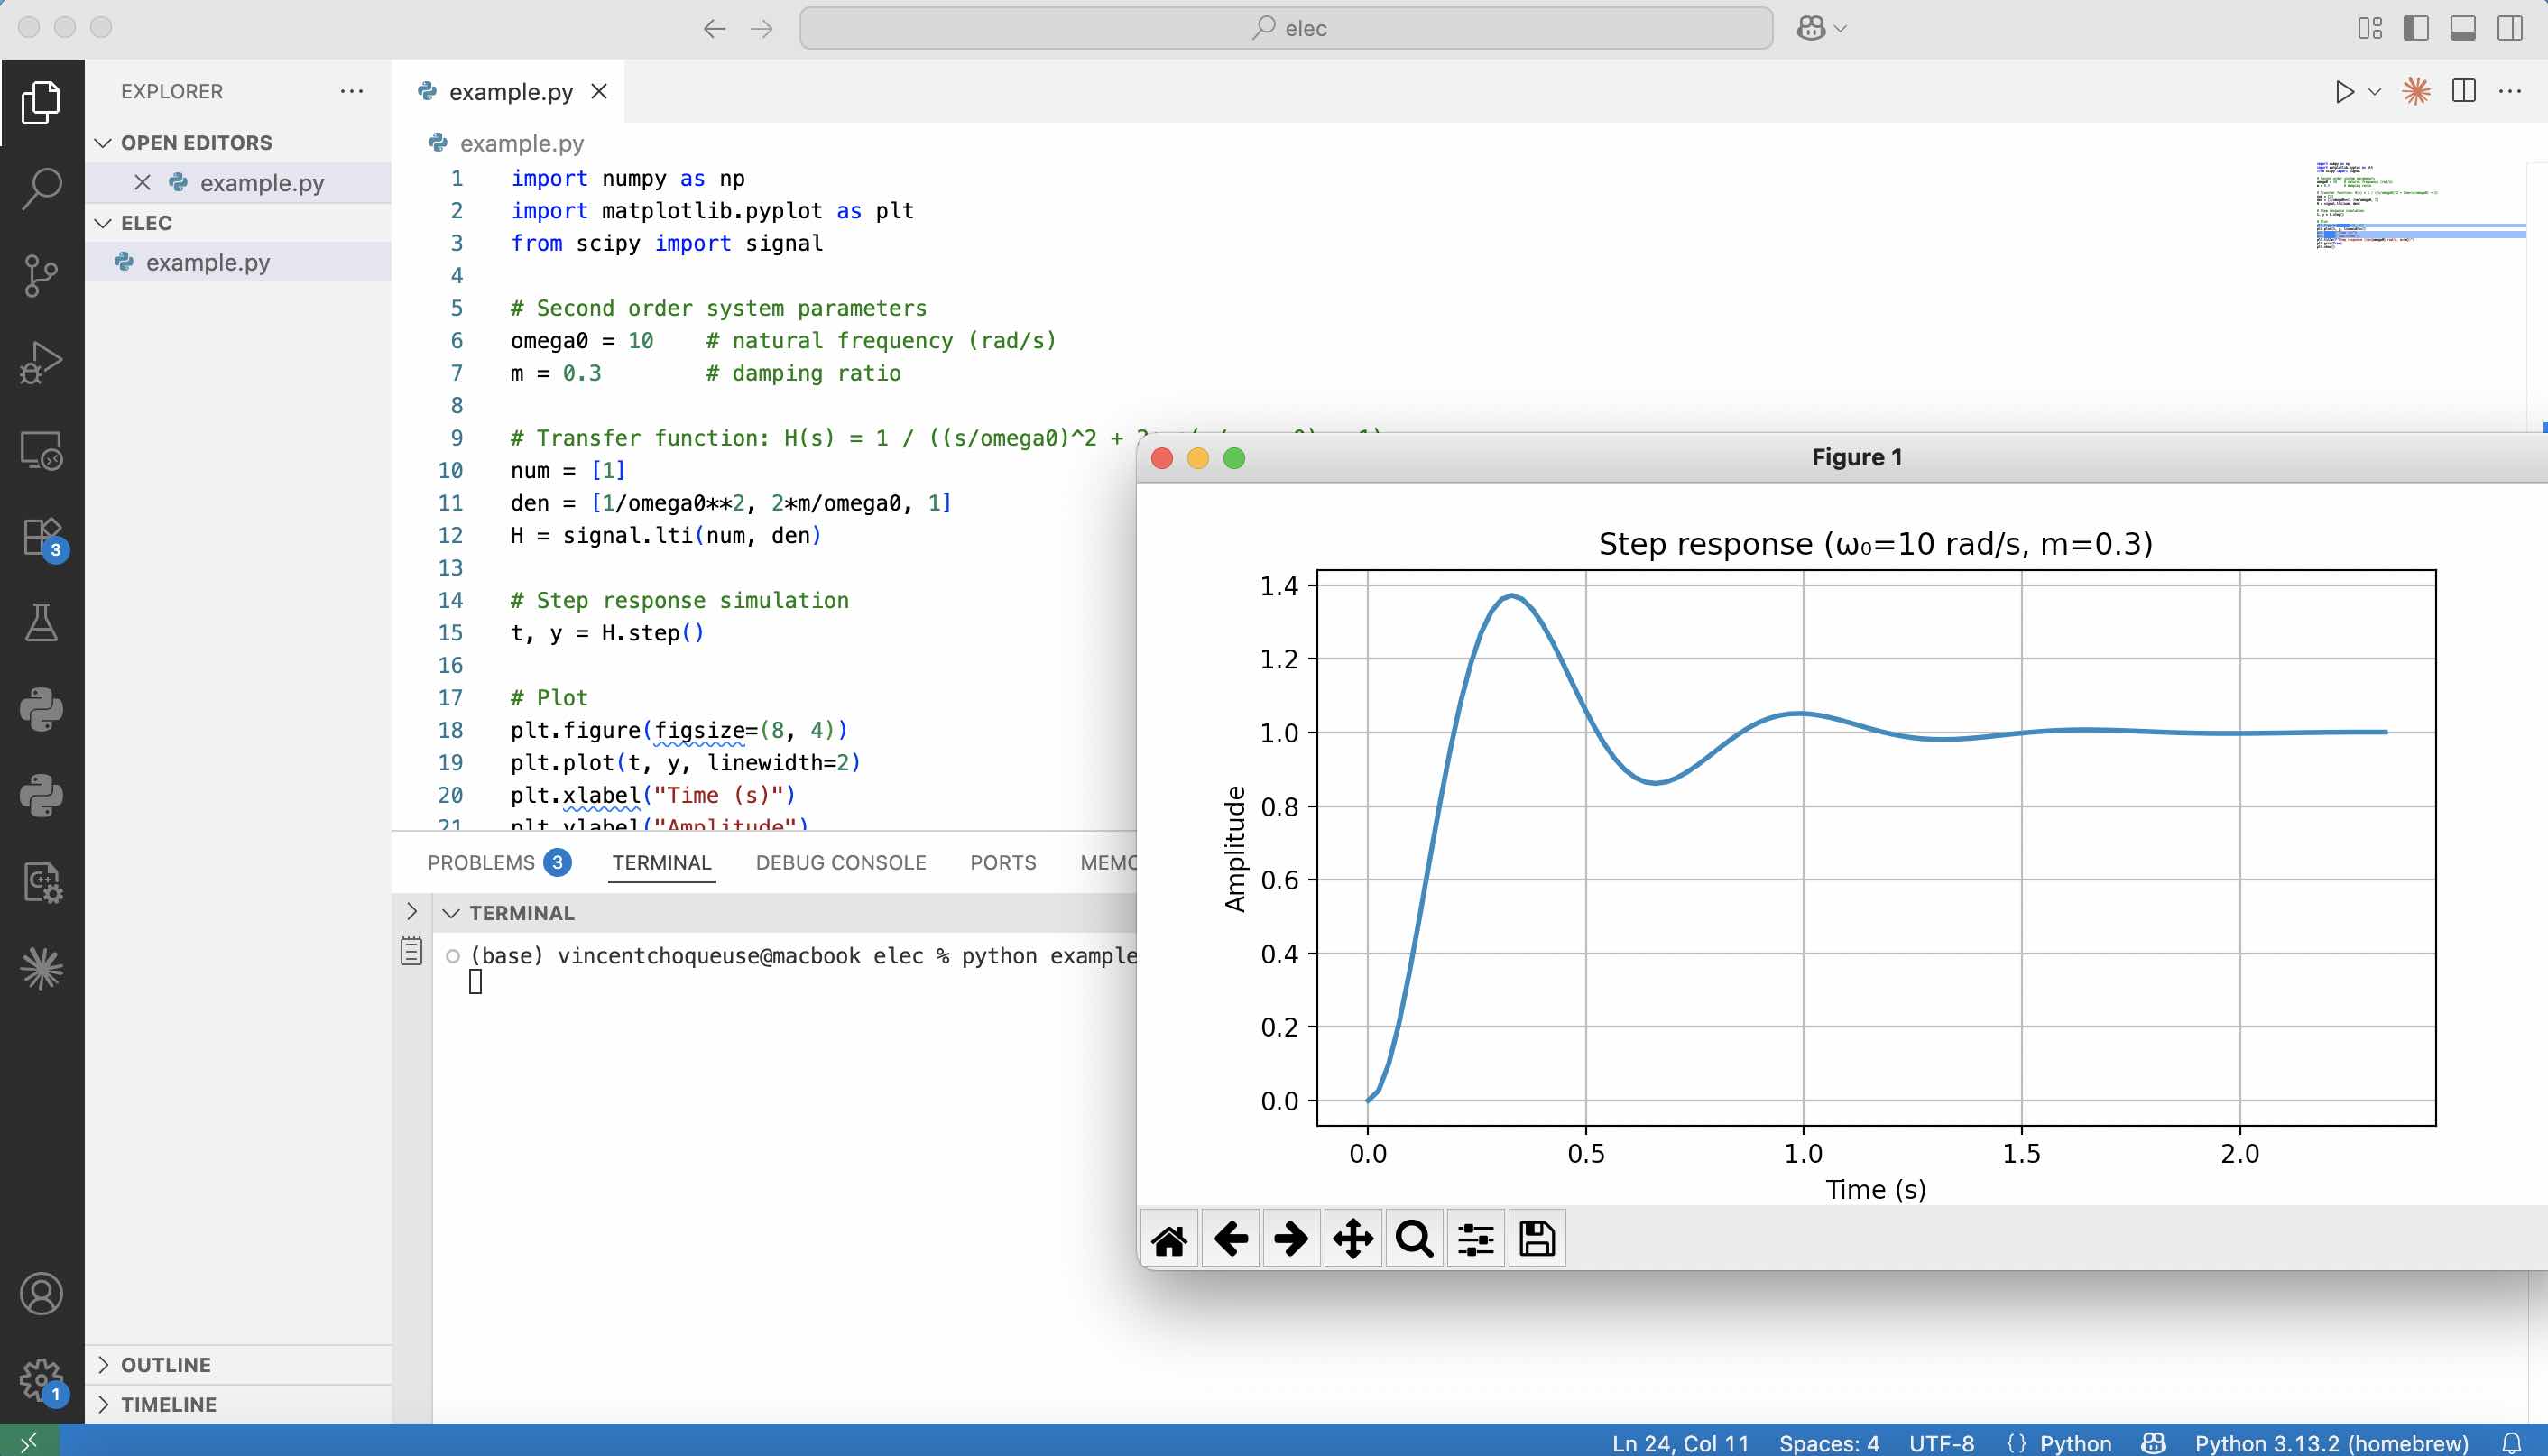This screenshot has width=2548, height=1456.
Task: Open the Extensions view
Action: coord(41,538)
